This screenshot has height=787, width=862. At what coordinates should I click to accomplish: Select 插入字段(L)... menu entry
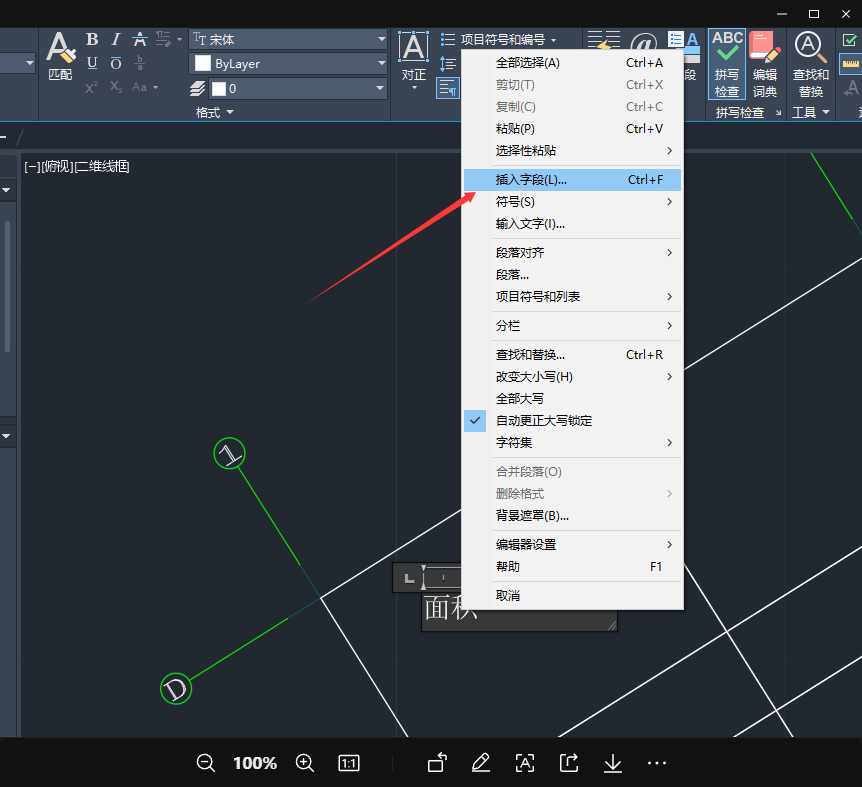coord(572,180)
